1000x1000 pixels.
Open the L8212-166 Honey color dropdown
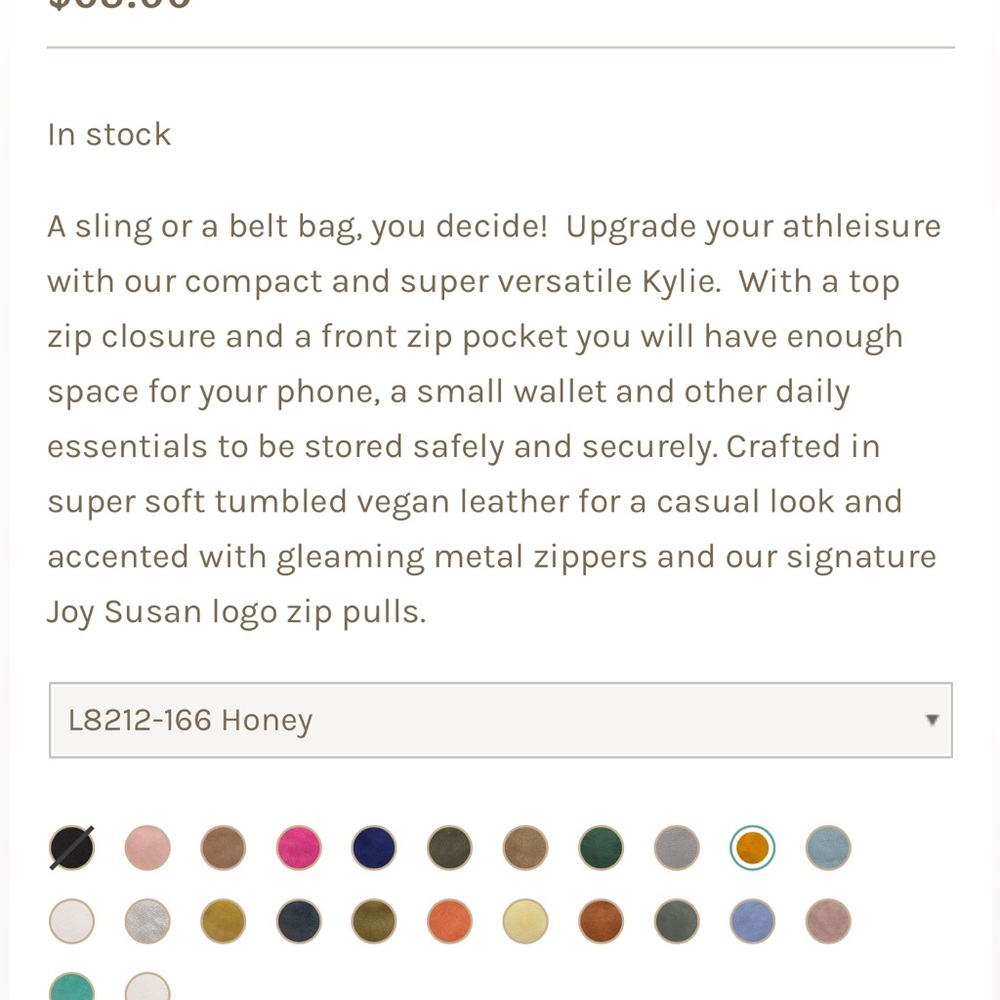pos(501,720)
